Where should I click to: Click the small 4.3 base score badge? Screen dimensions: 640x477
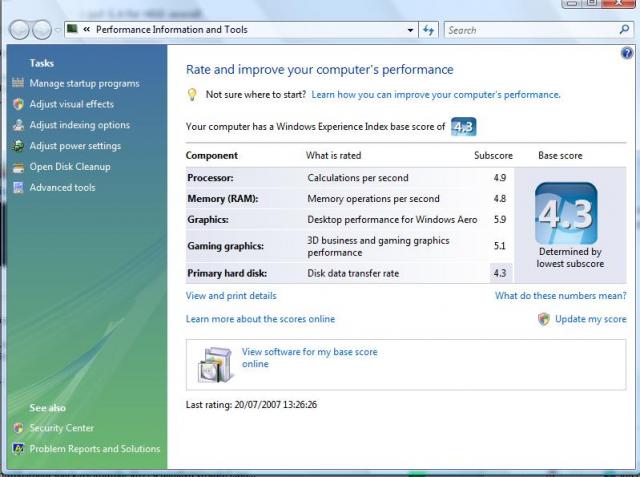pos(463,127)
